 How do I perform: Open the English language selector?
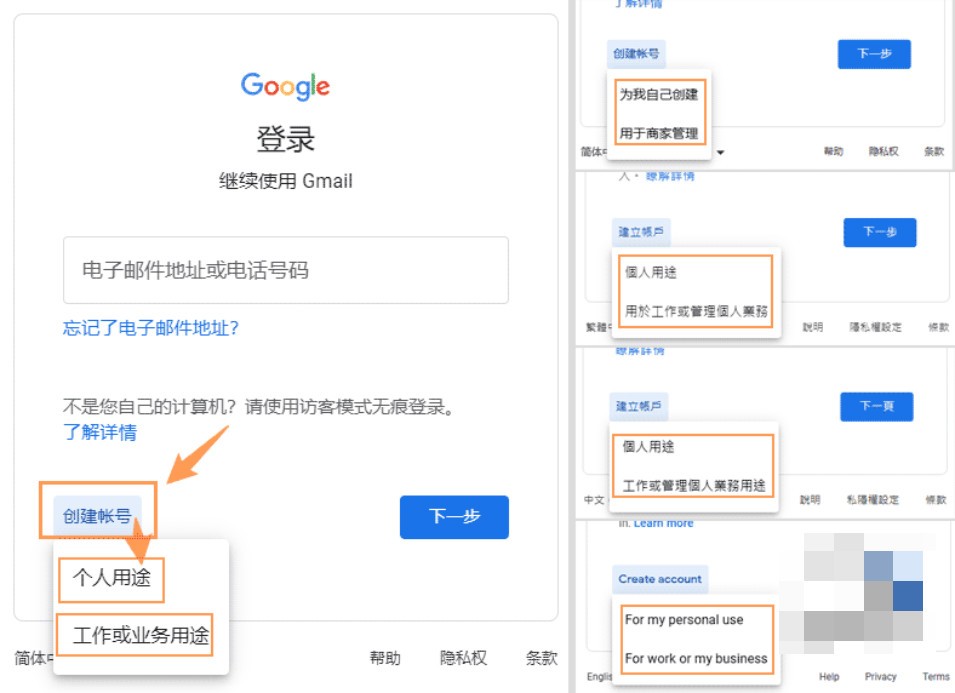(x=599, y=677)
